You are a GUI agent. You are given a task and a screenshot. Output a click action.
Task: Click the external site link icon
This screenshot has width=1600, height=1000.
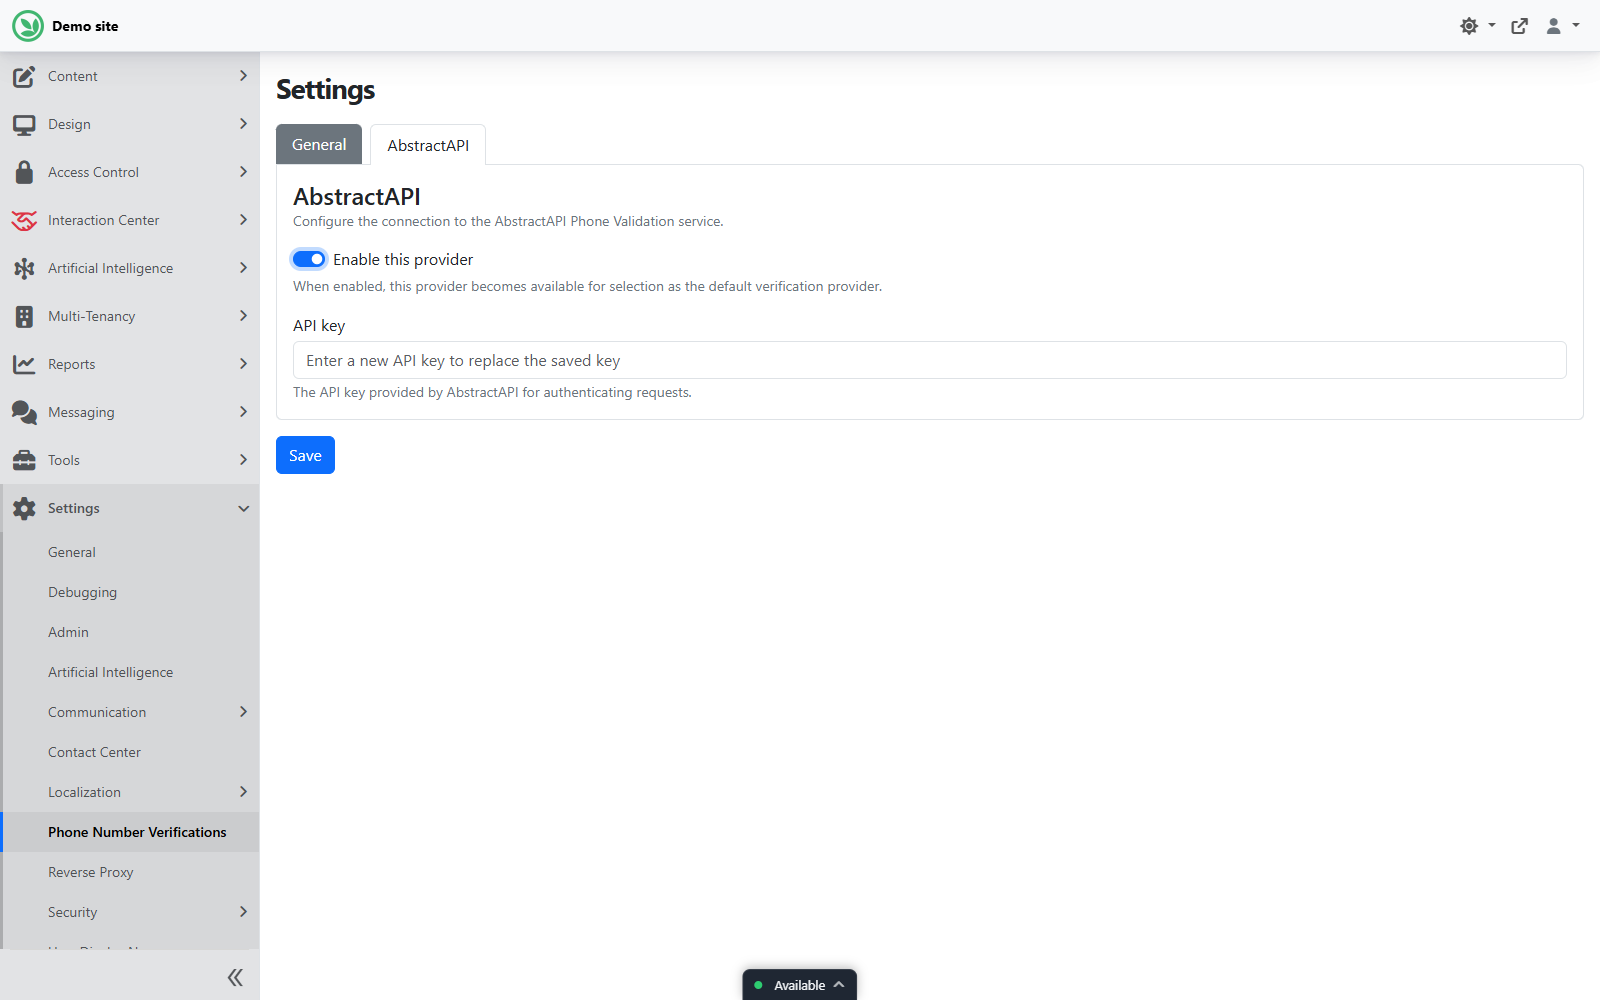click(1520, 26)
